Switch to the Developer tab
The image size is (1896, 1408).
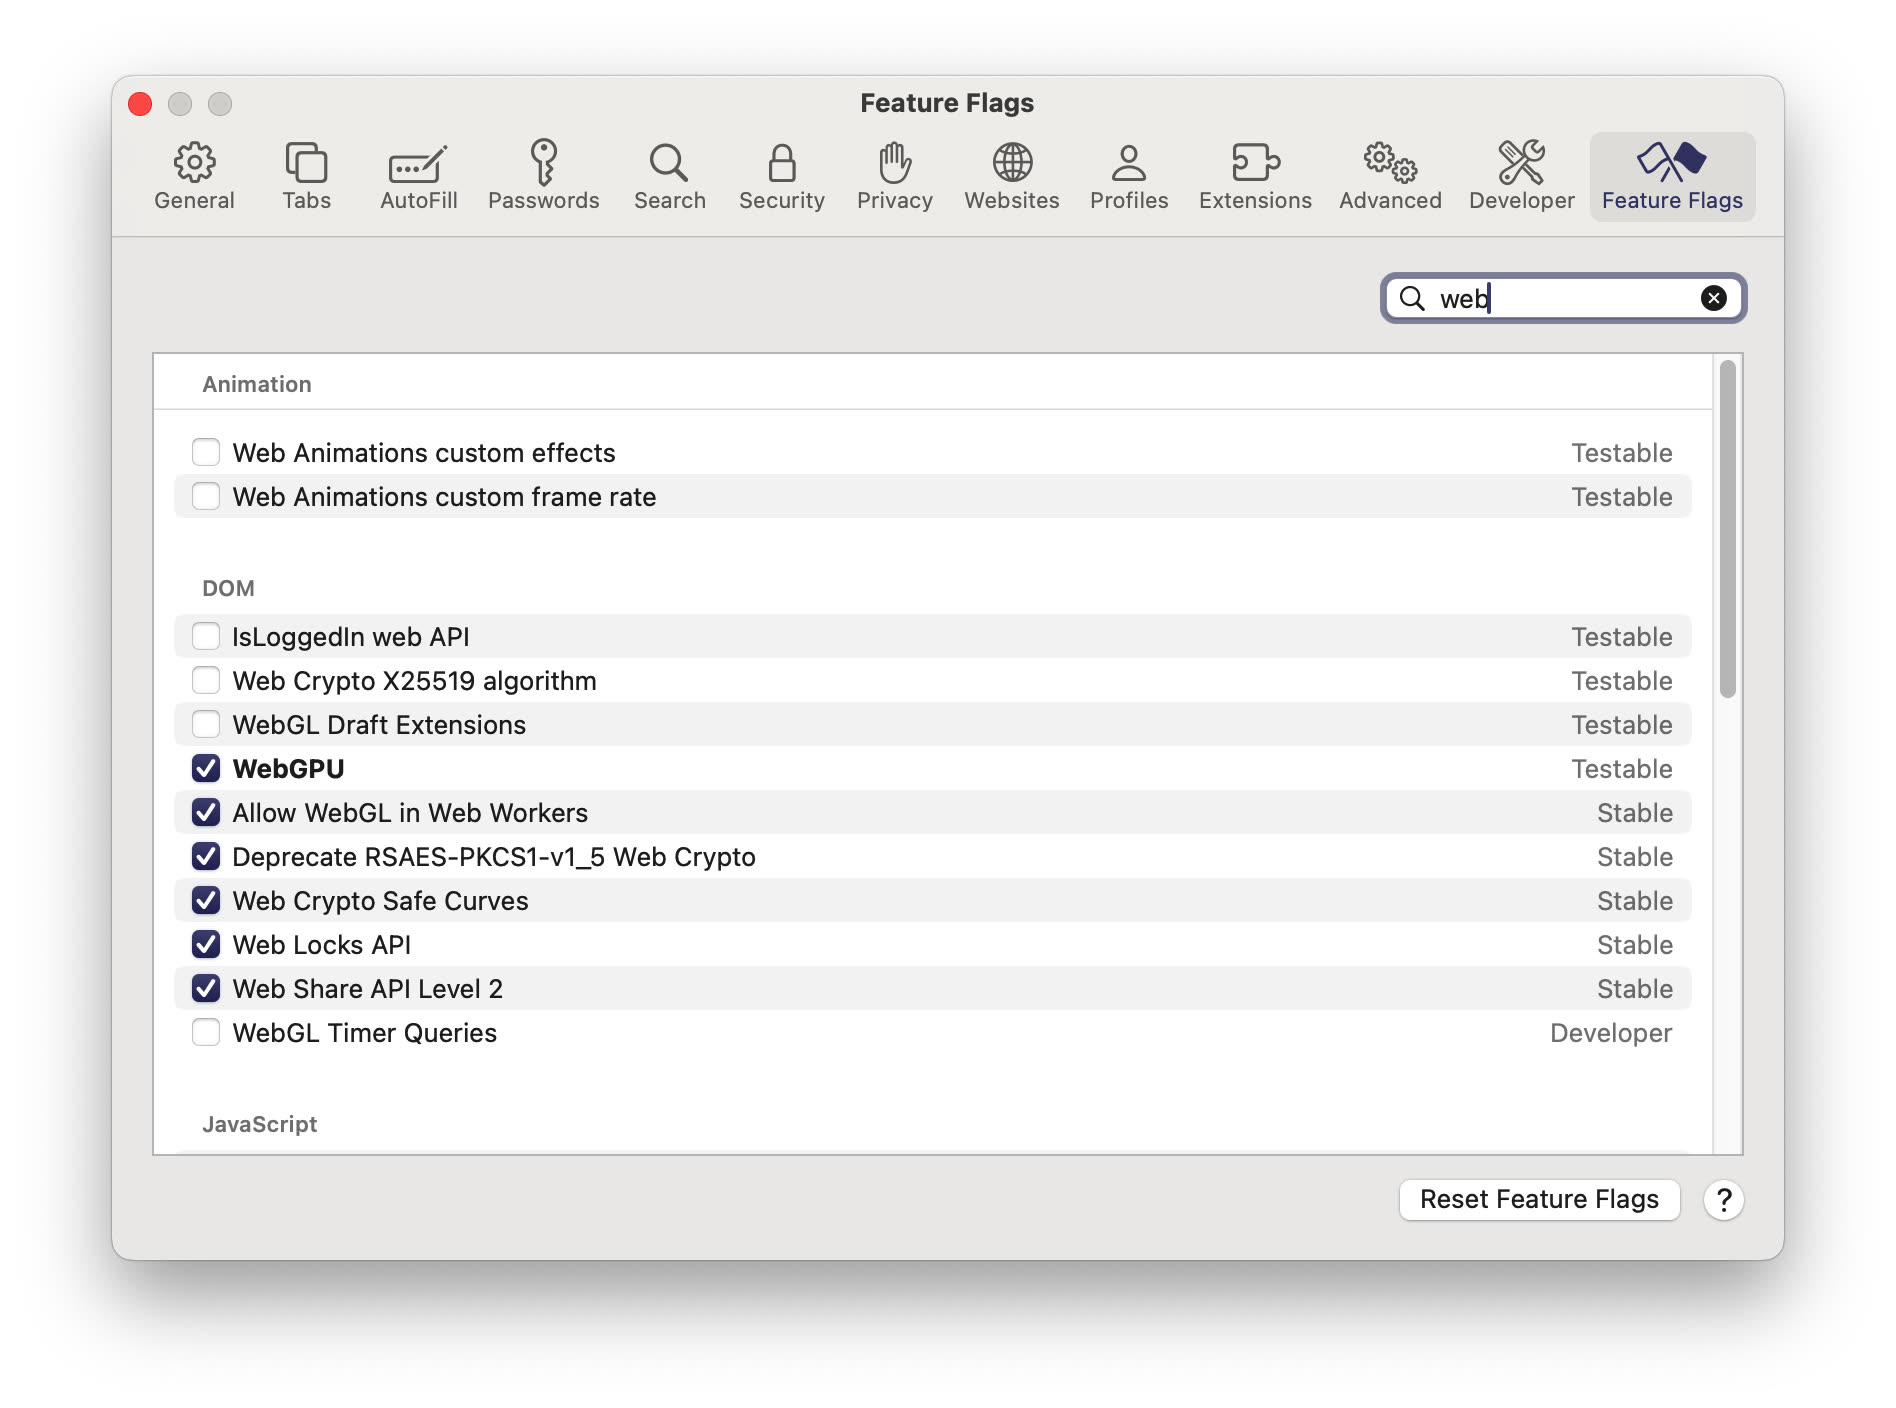1520,176
